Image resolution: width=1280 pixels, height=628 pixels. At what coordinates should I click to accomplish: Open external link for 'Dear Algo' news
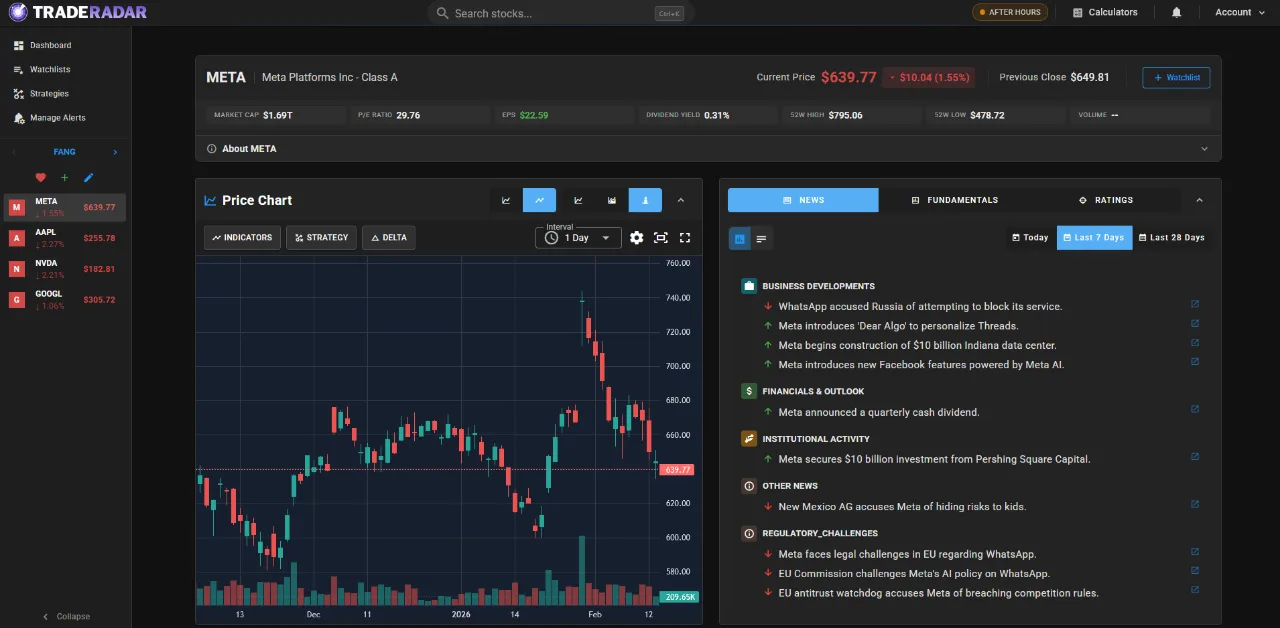click(x=1194, y=323)
